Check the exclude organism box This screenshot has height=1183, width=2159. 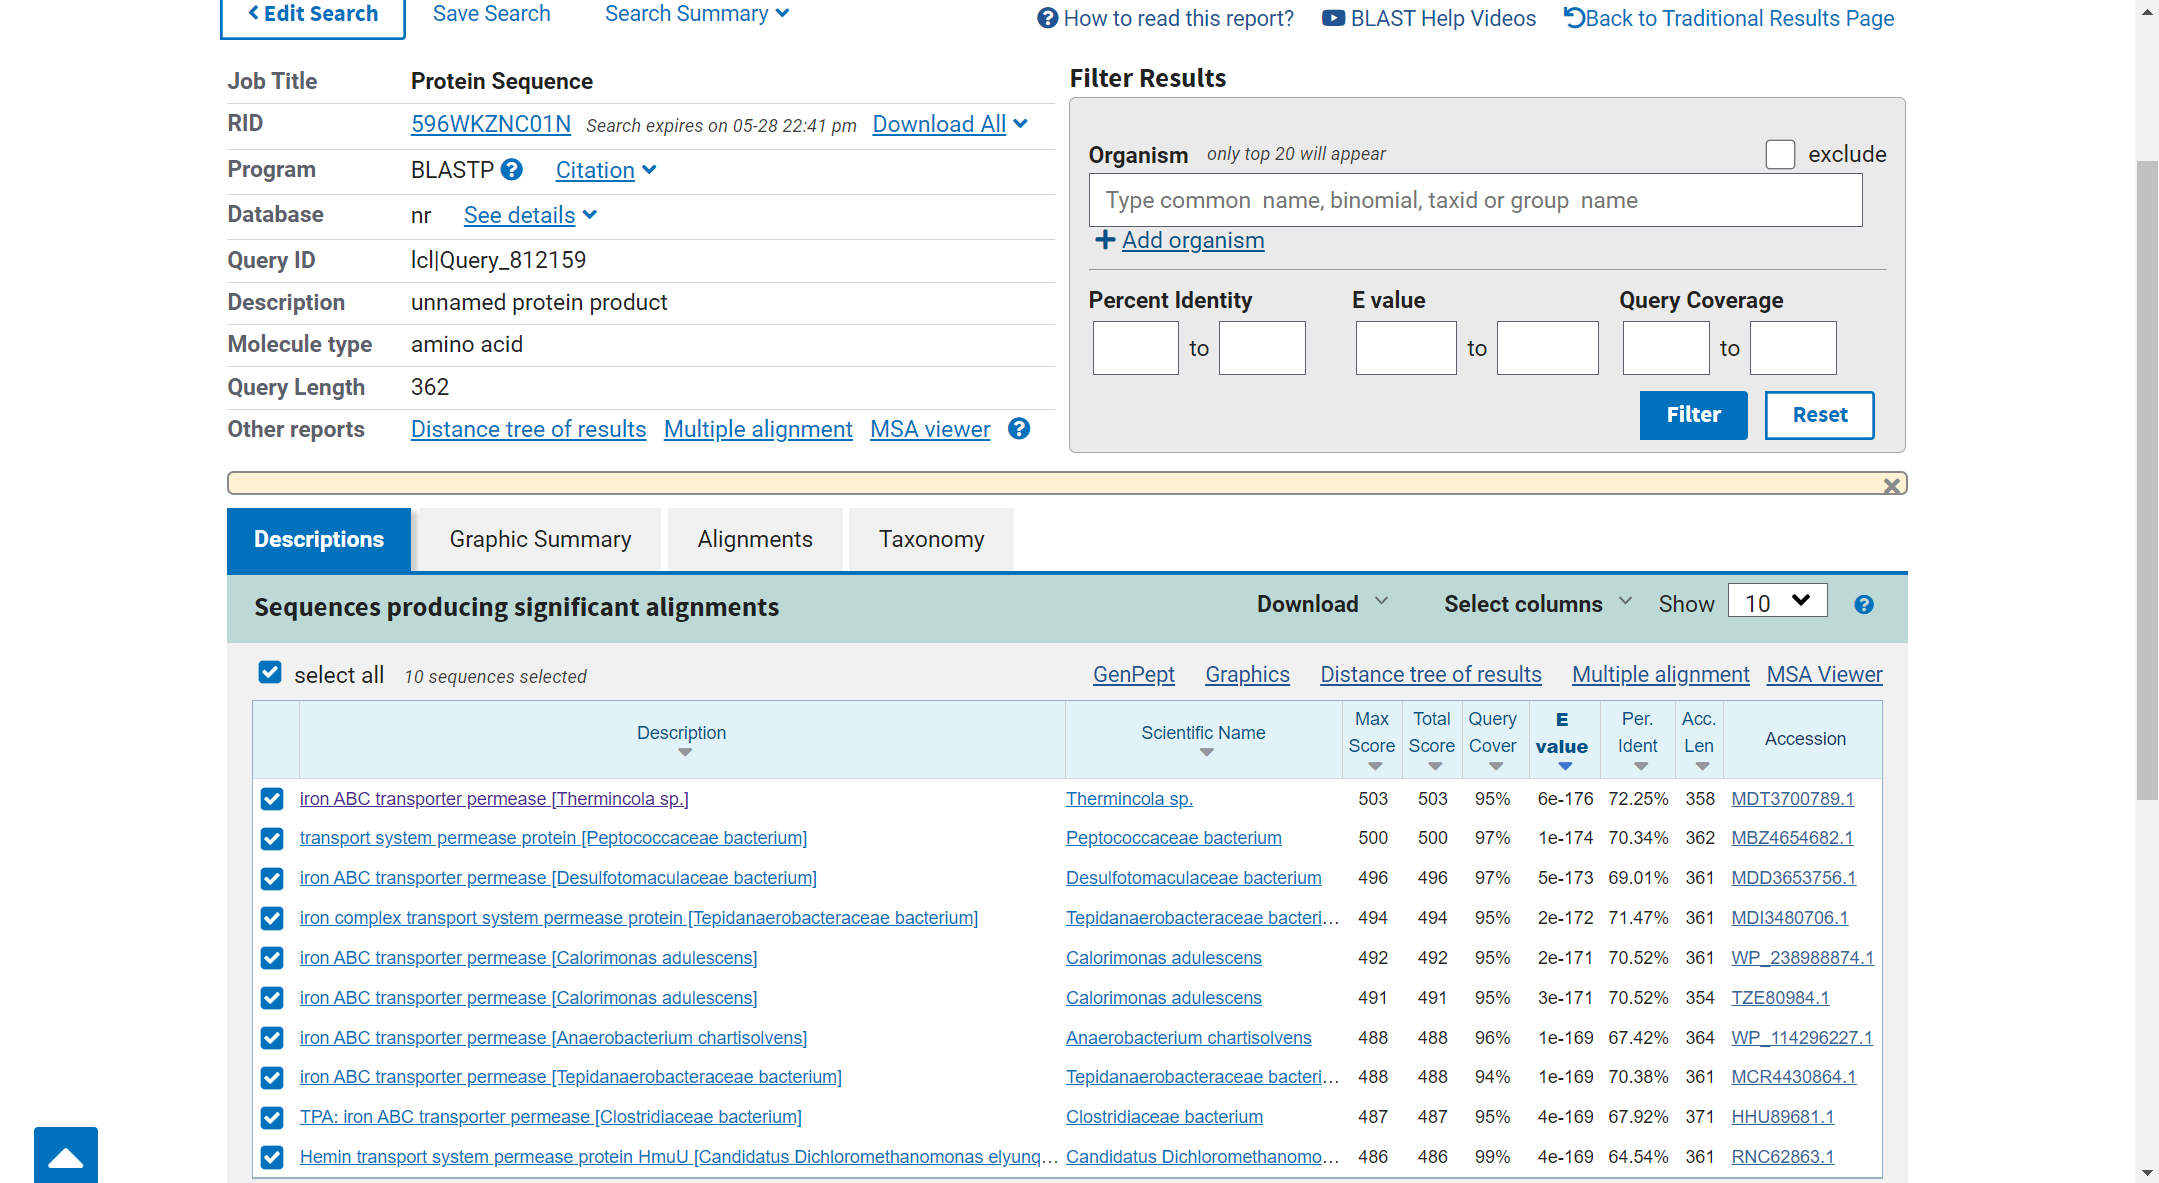coord(1780,154)
